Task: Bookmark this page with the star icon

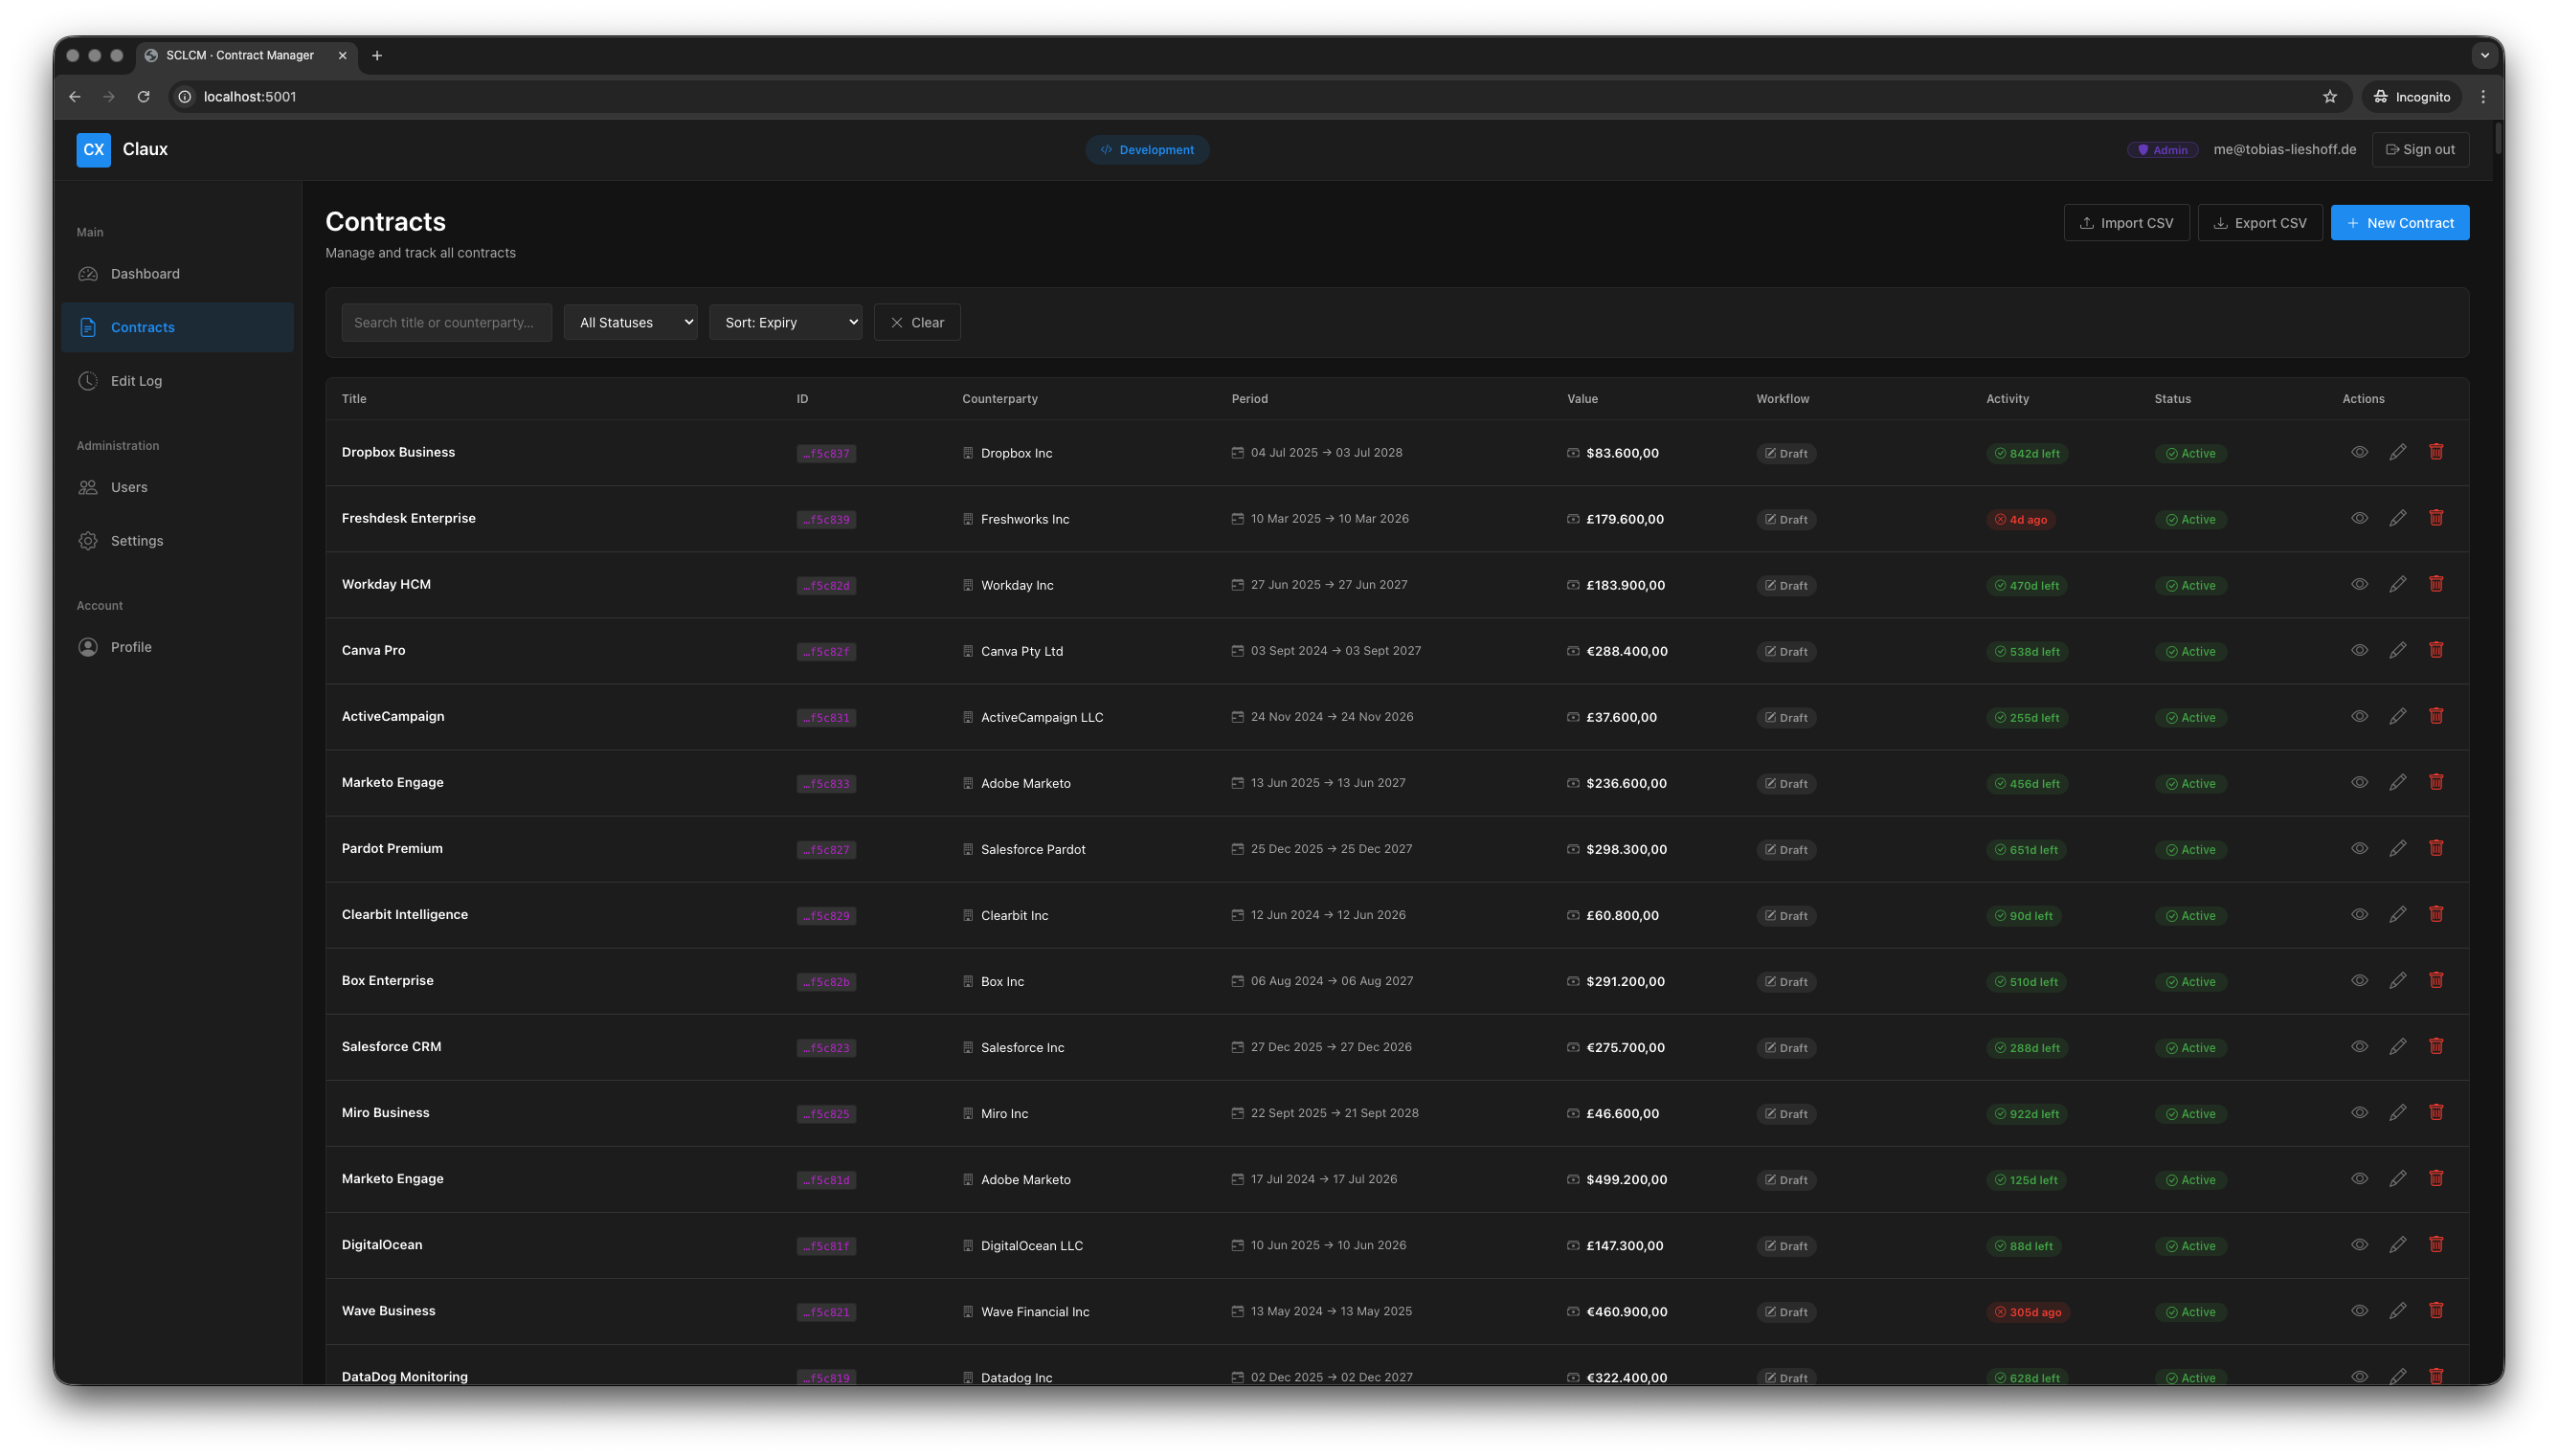Action: 2329,97
